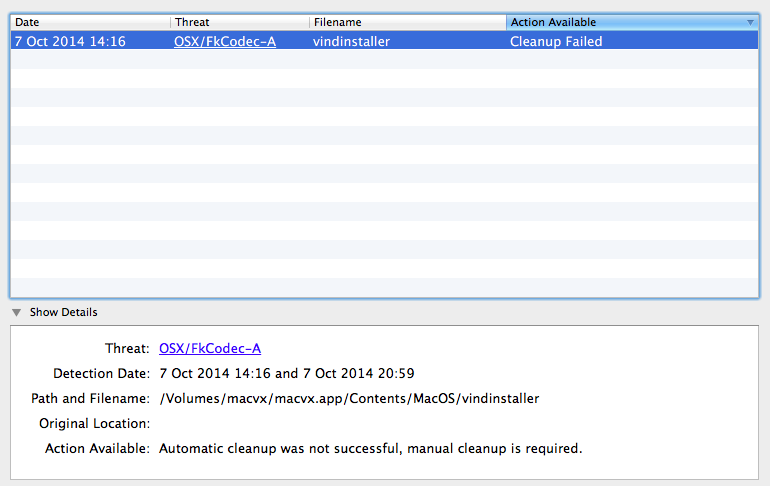
Task: Click the first empty row below the threat
Action: 385,59
